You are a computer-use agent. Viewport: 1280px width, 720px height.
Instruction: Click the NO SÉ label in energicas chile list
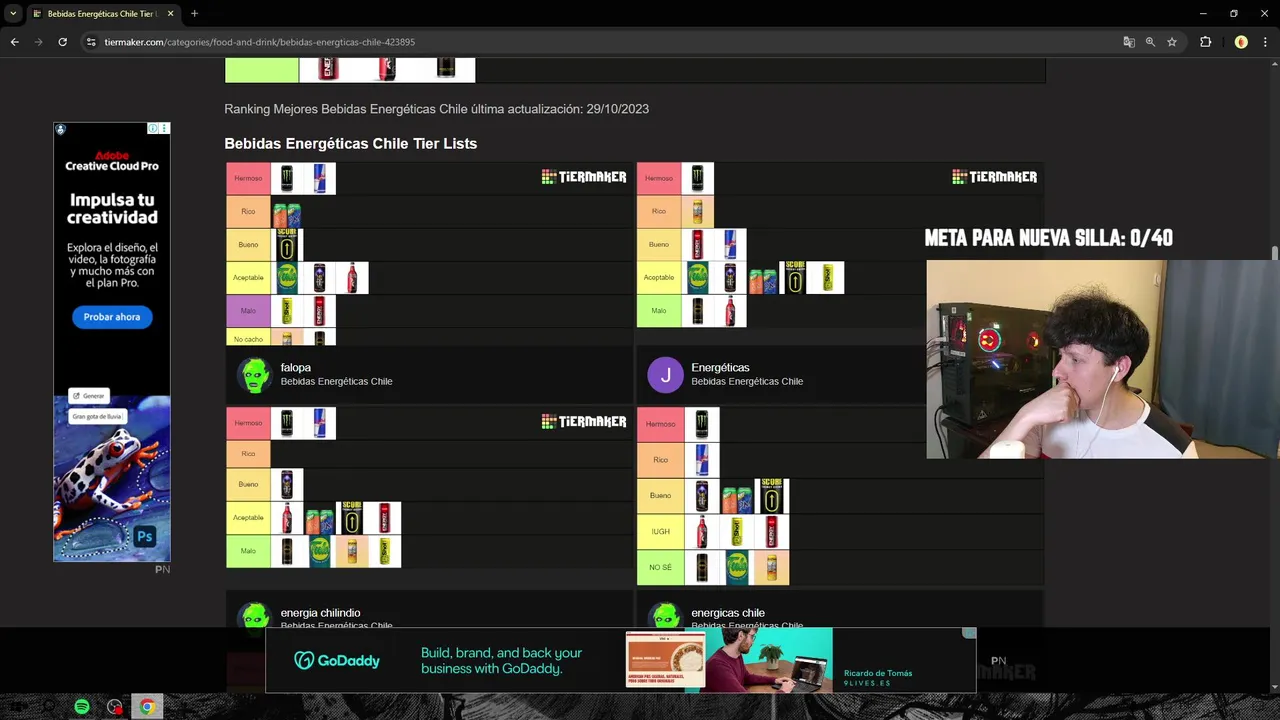660,567
